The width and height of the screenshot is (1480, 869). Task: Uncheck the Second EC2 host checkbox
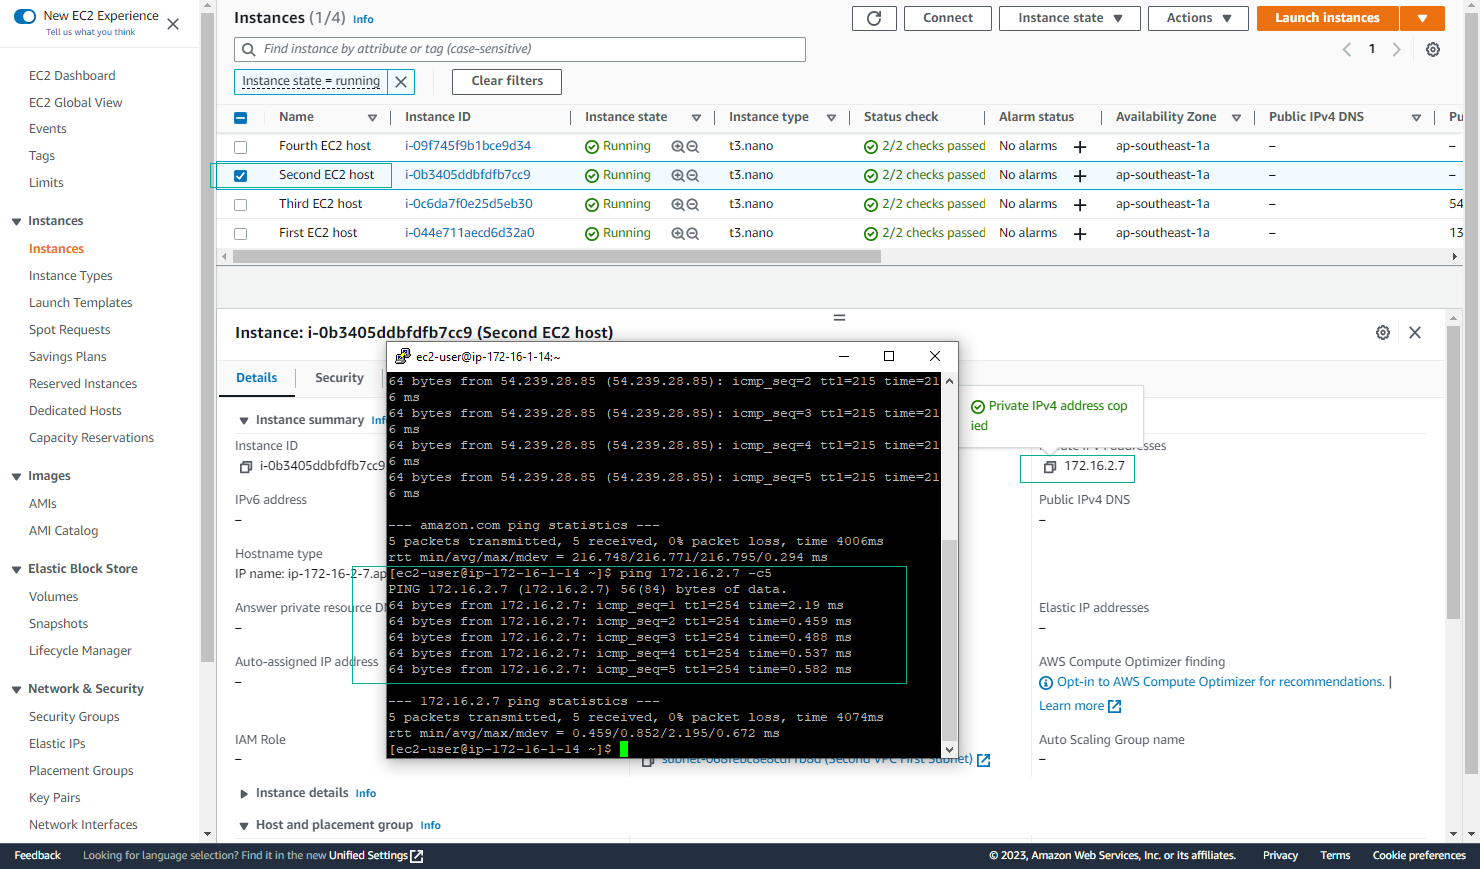[240, 176]
